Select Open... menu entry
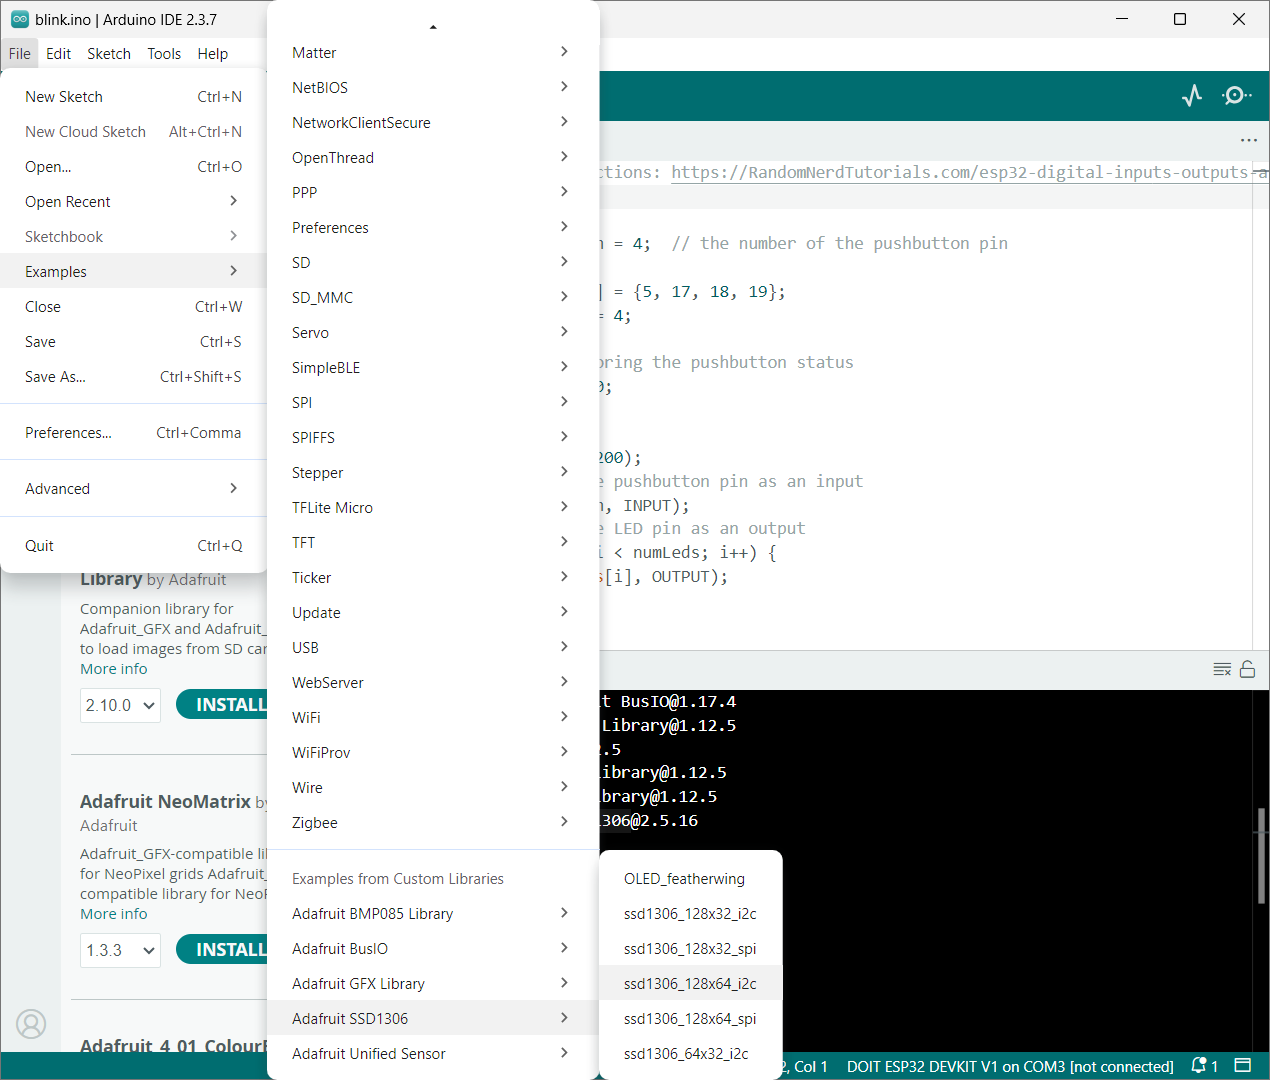1270x1080 pixels. [x=134, y=167]
